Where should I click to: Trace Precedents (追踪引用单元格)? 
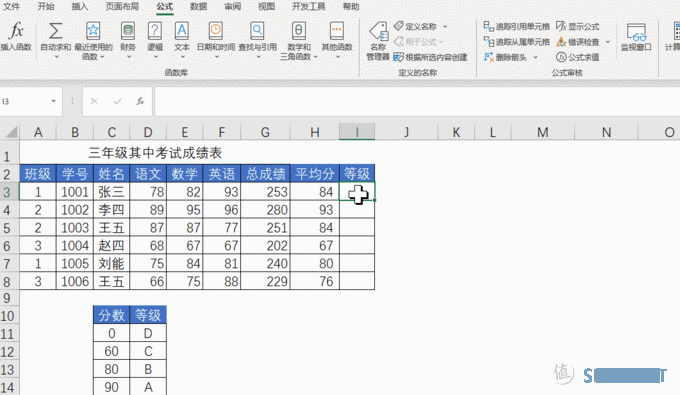pyautogui.click(x=517, y=26)
